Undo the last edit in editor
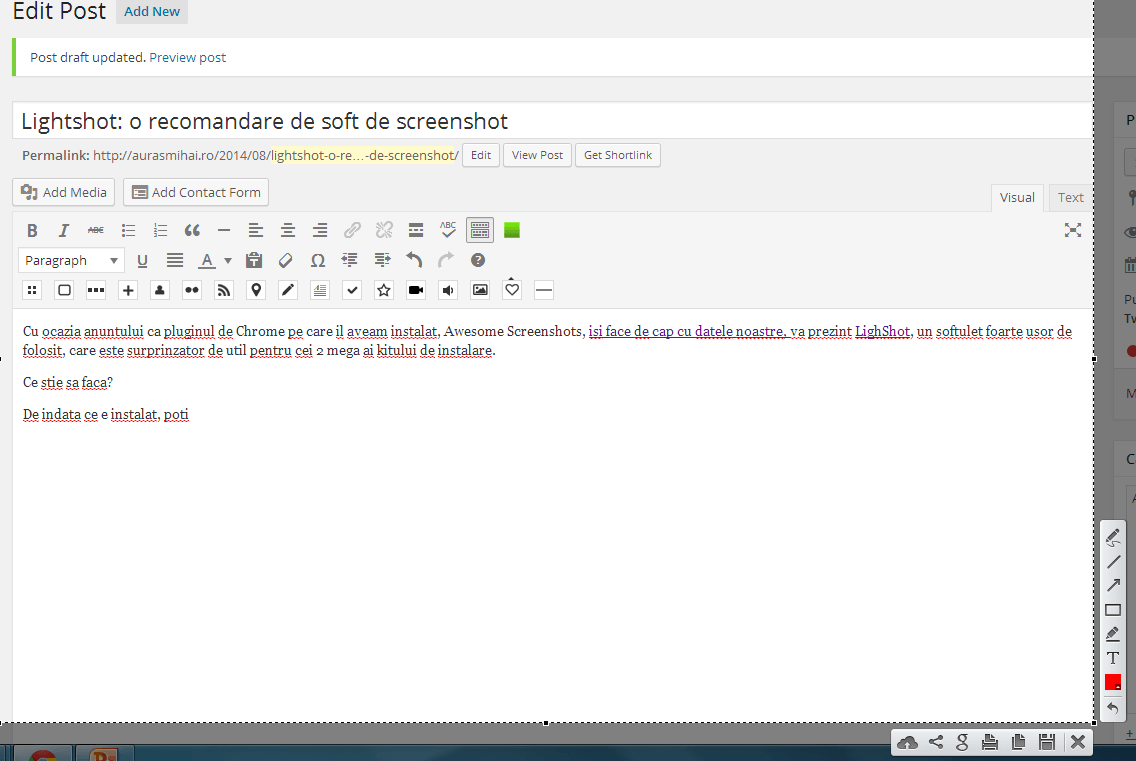Screen dimensions: 1136x761 414,260
